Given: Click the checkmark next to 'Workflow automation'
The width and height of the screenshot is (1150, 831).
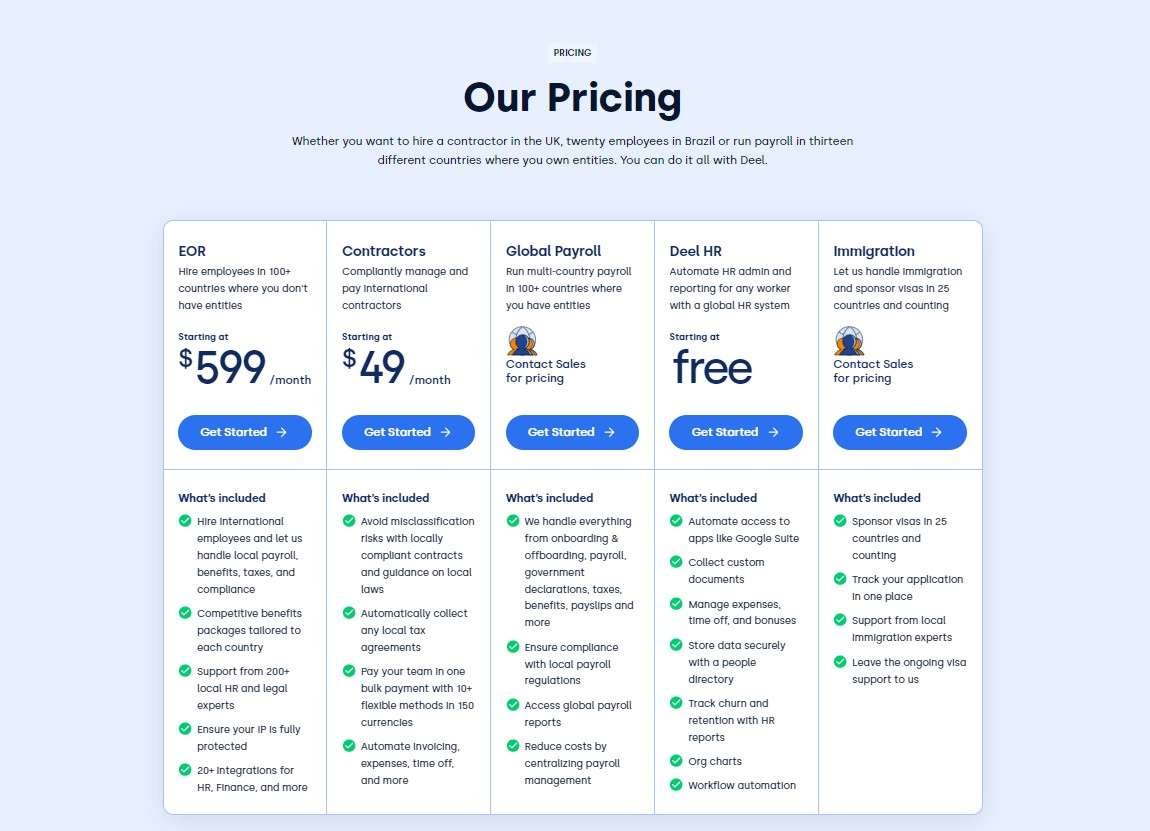Looking at the screenshot, I should point(676,786).
